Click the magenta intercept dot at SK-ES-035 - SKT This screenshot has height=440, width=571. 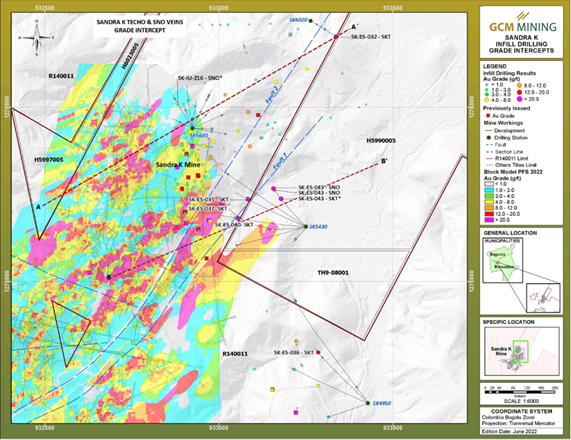pos(248,199)
